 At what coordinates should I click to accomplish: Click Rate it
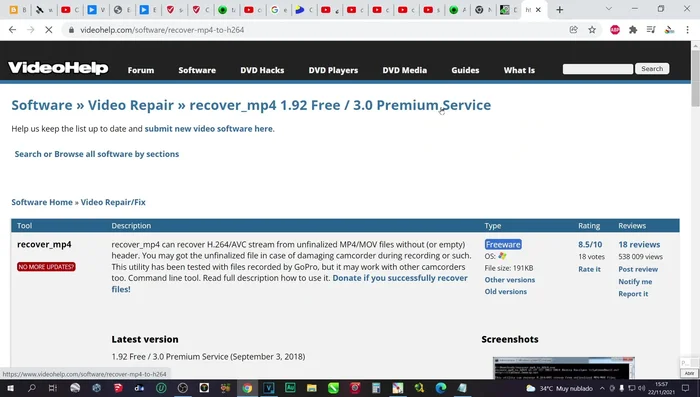(x=589, y=269)
